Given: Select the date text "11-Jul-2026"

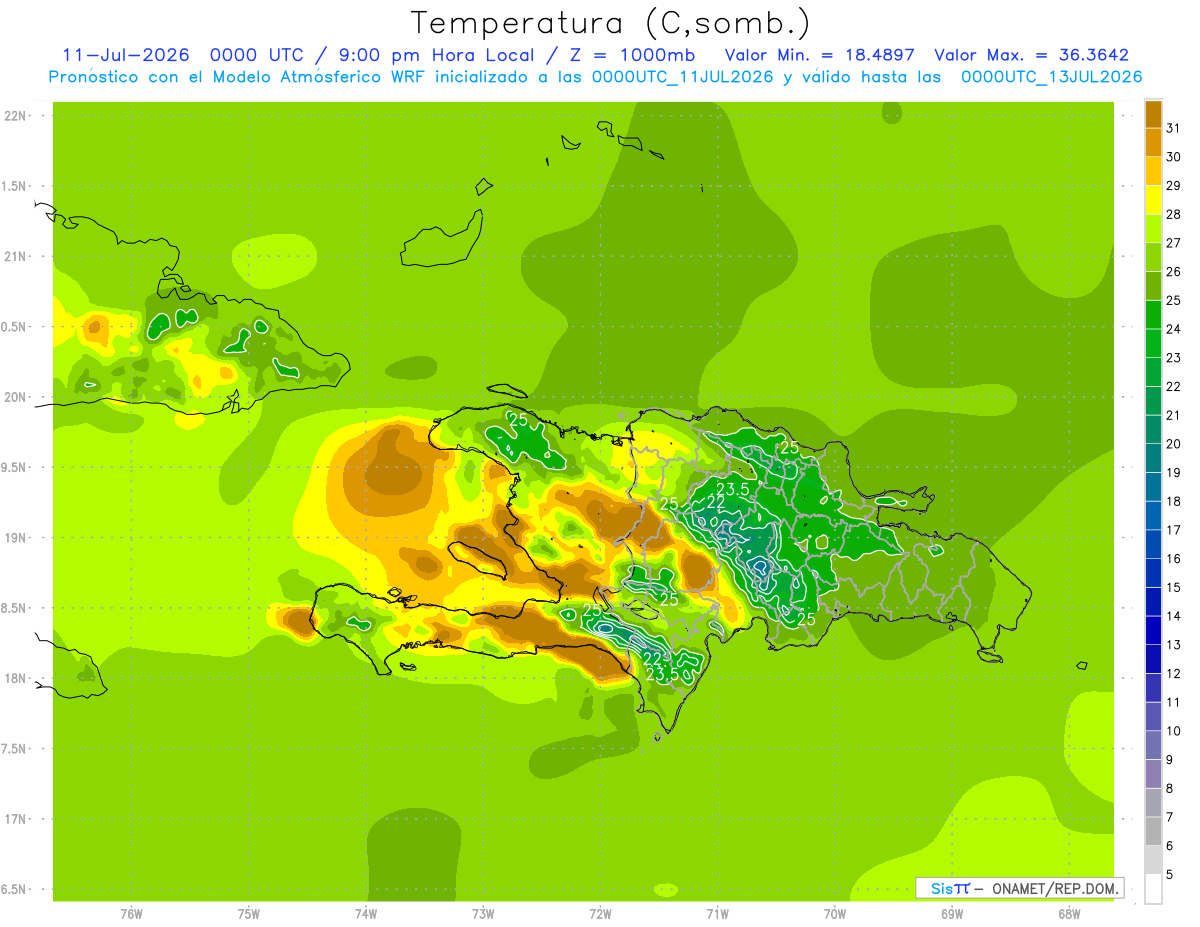Looking at the screenshot, I should 126,55.
